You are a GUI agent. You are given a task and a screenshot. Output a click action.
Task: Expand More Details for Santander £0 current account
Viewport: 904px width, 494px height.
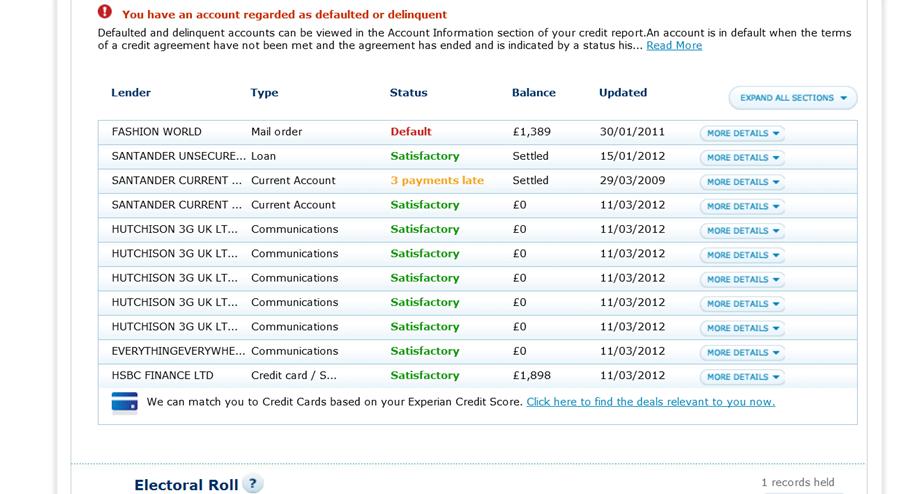tap(742, 207)
